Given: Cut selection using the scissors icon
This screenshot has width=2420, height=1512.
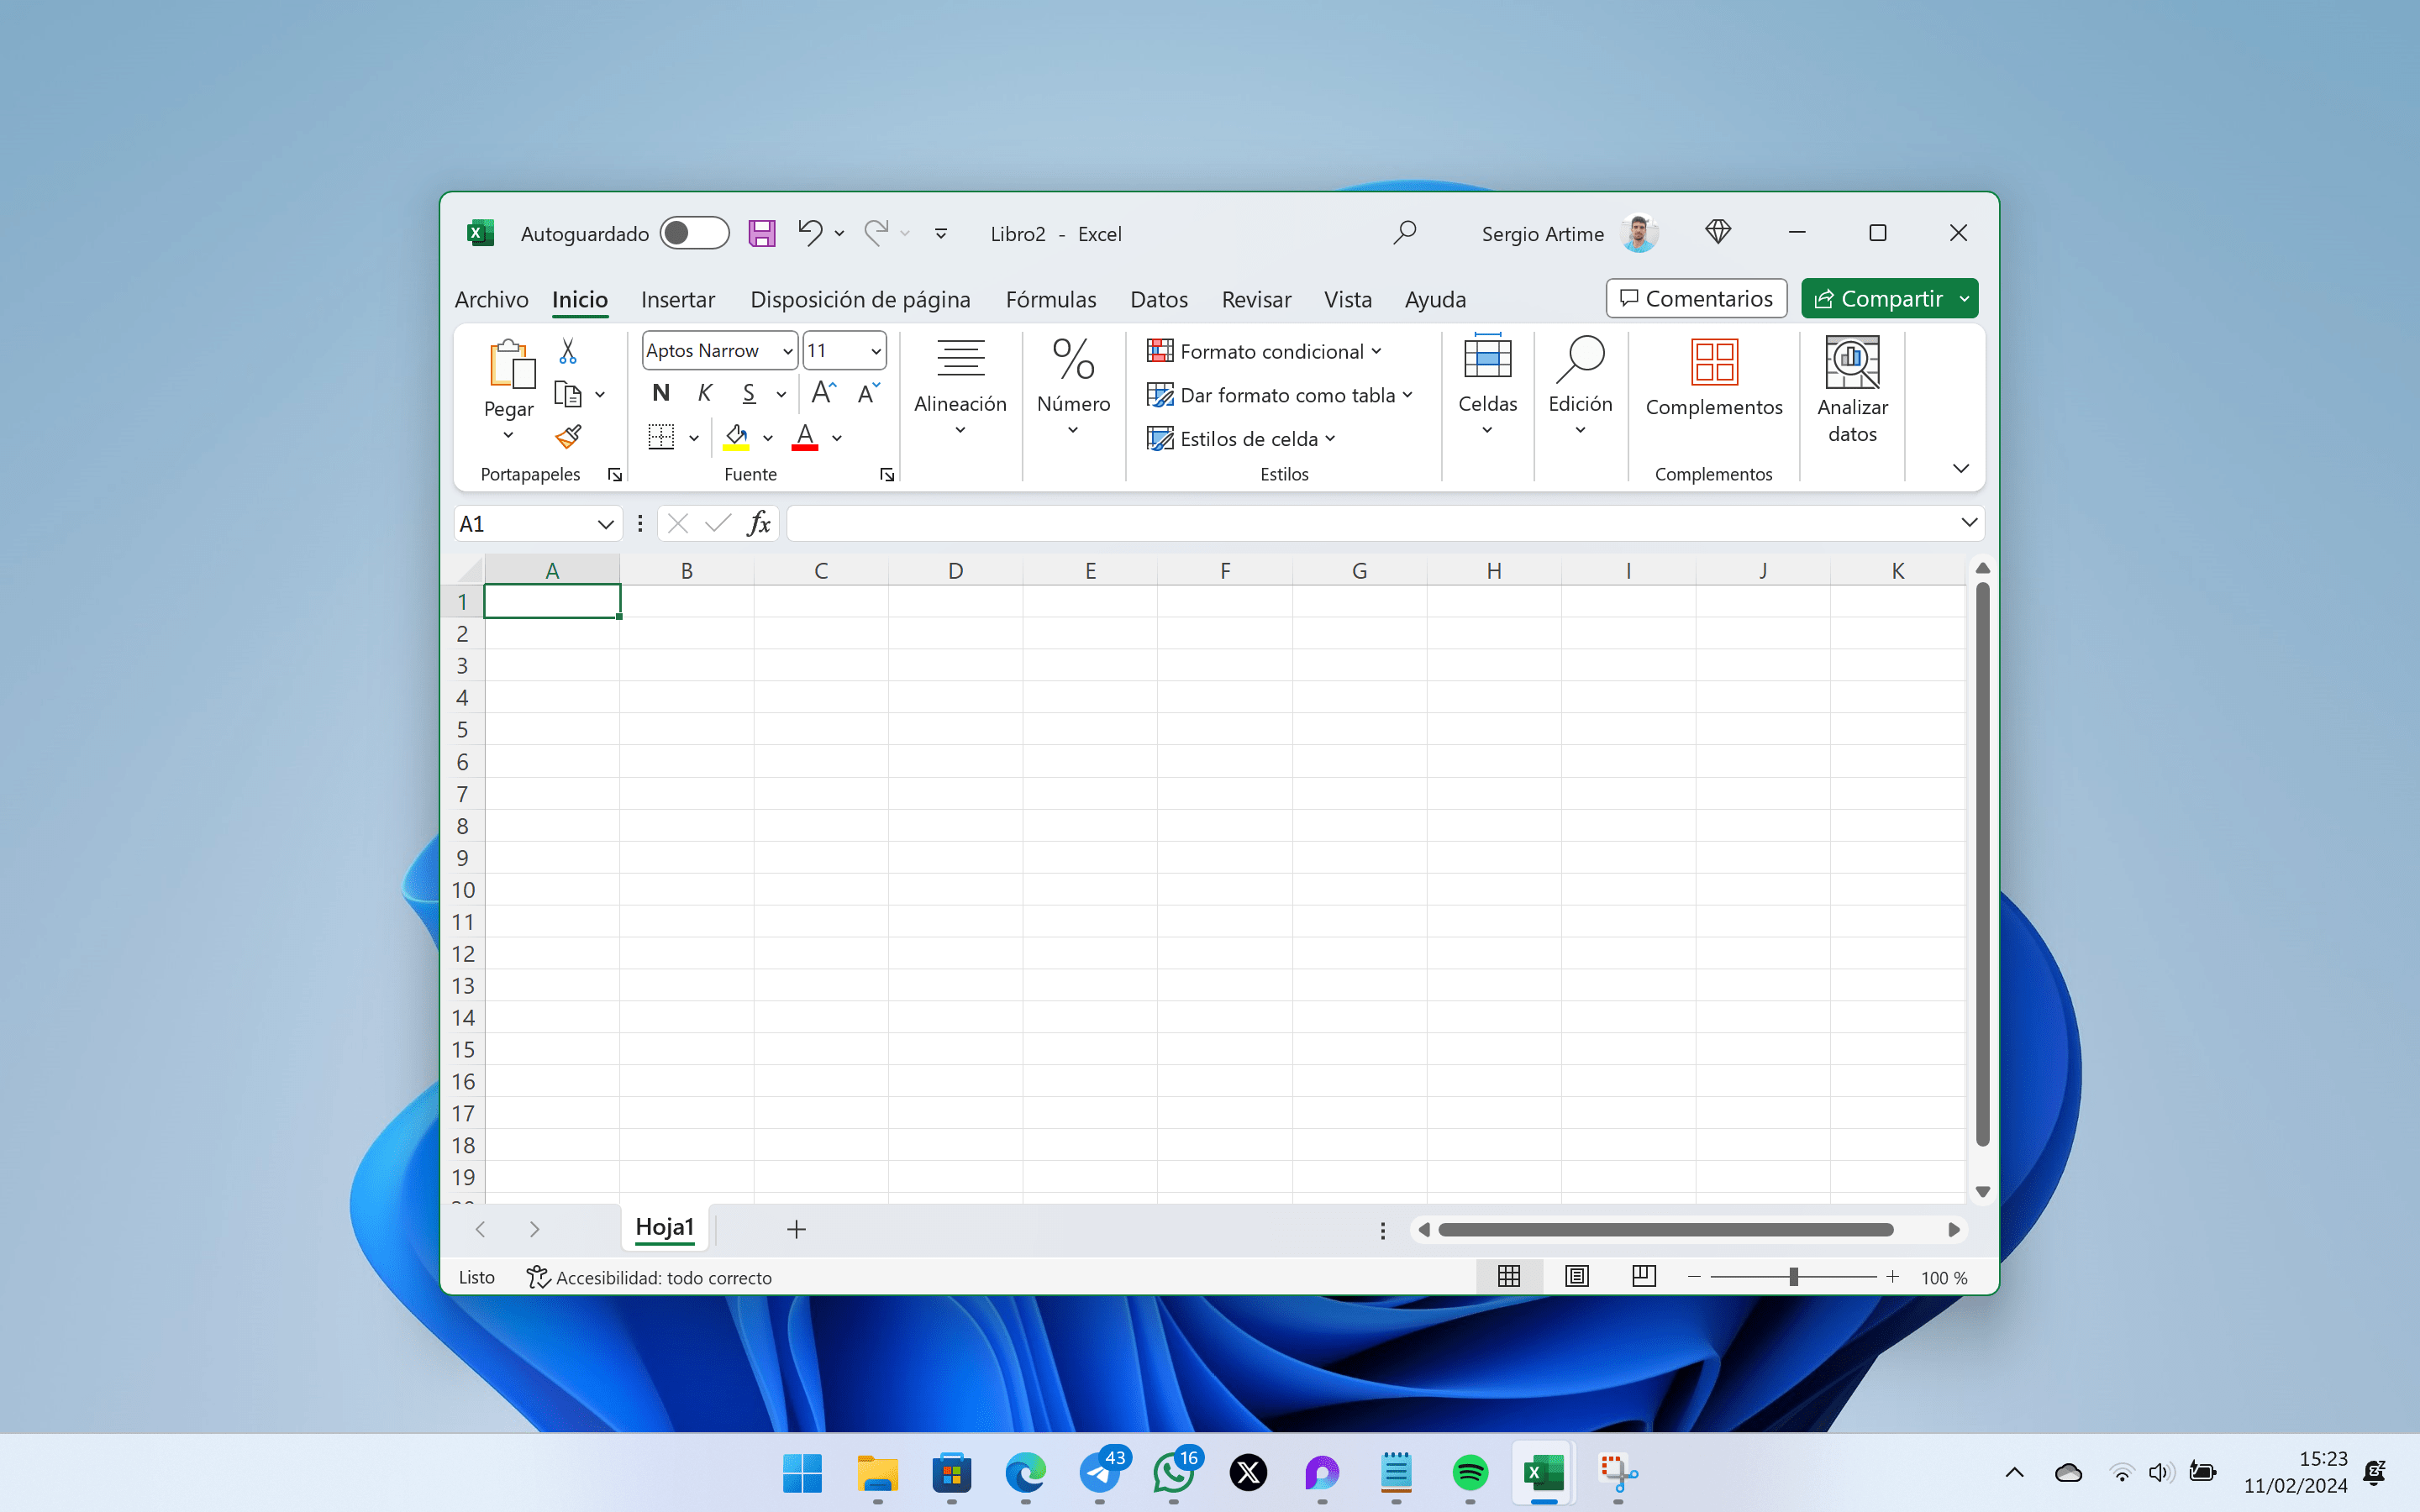Looking at the screenshot, I should click(x=567, y=350).
